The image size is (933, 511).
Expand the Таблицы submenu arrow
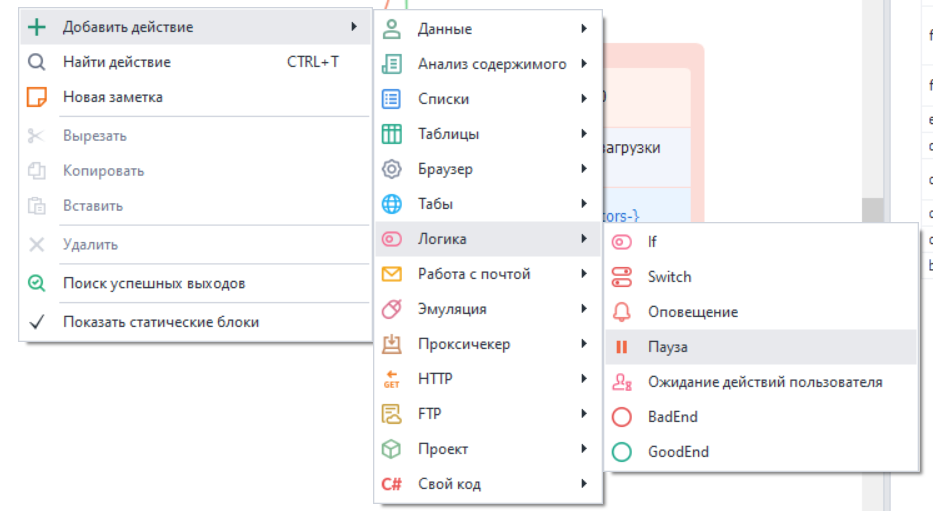583,134
